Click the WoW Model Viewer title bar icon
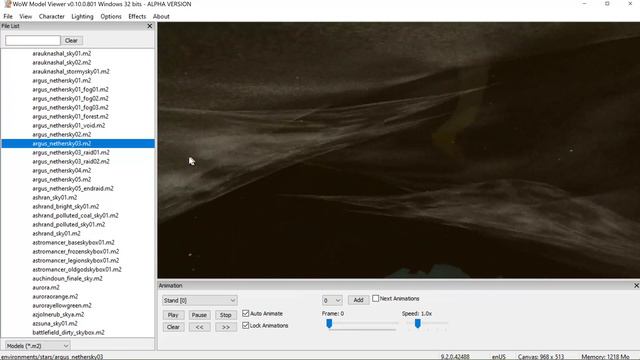The image size is (640, 360). point(7,4)
